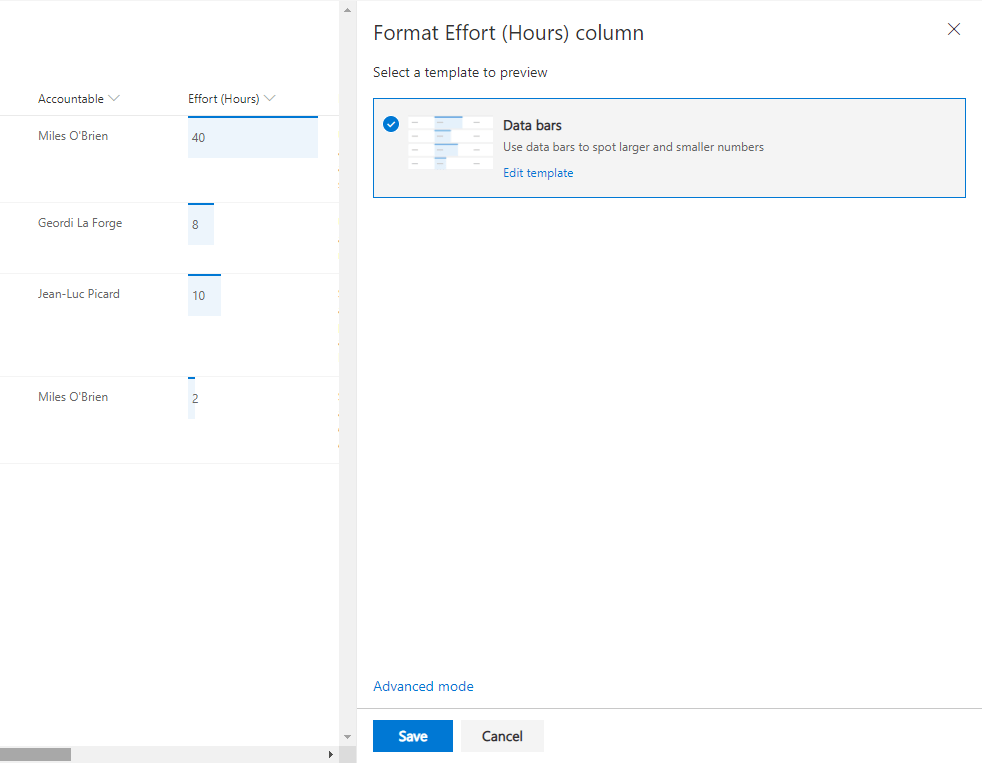
Task: Select the Geordi La Forge cell
Action: (80, 223)
